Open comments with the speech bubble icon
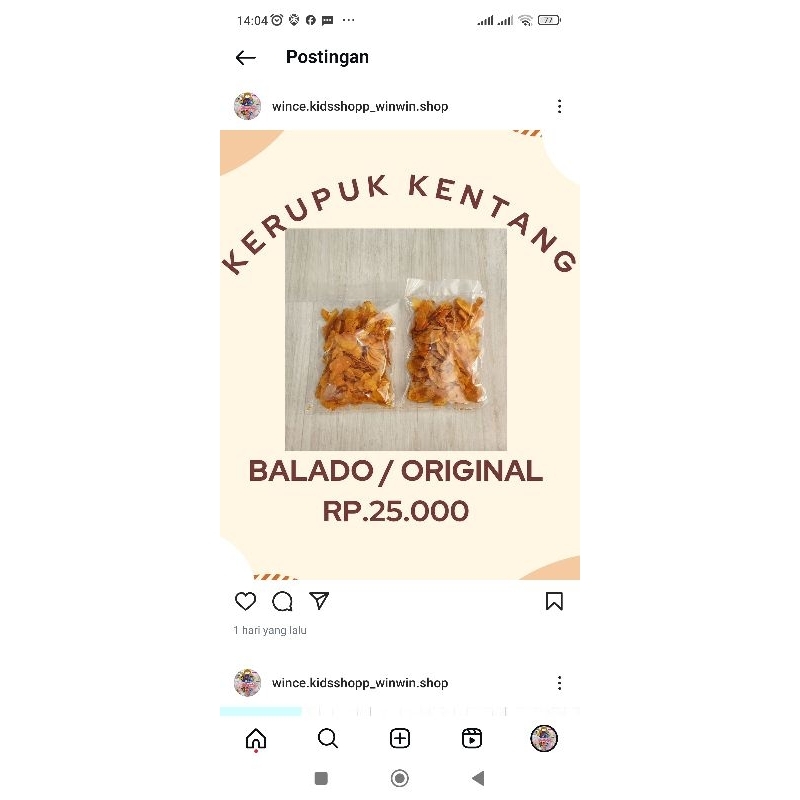 282,601
